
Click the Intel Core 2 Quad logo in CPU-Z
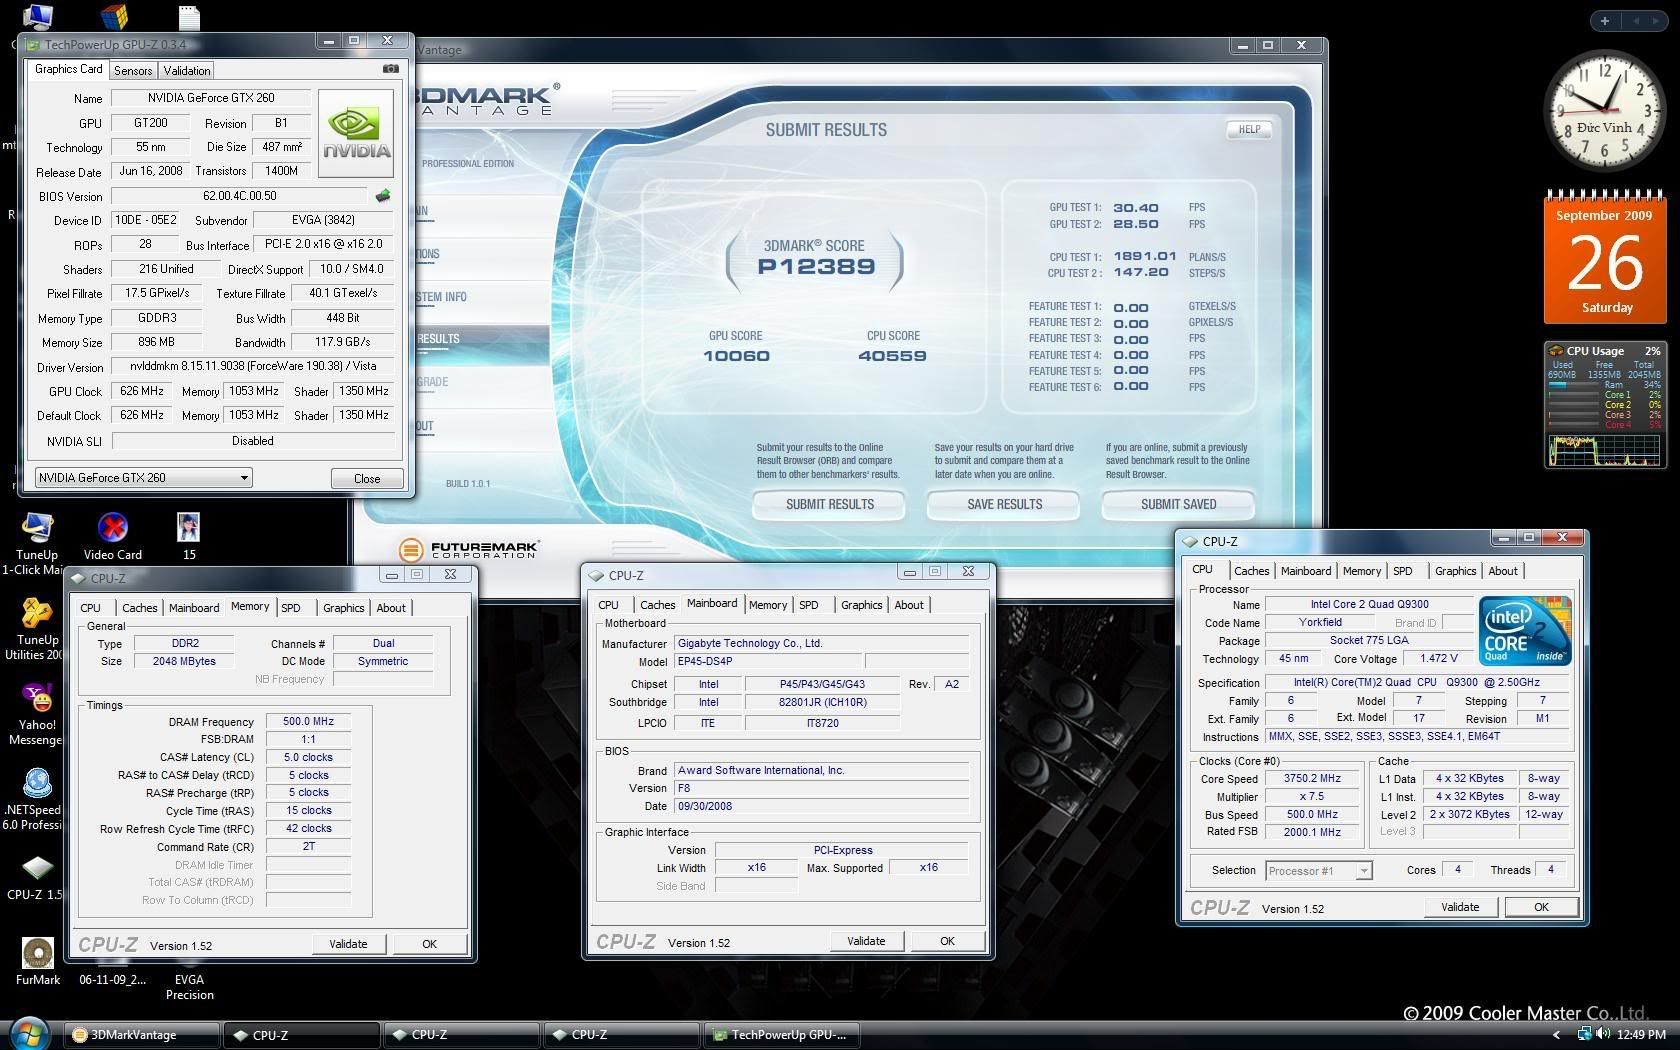1525,630
